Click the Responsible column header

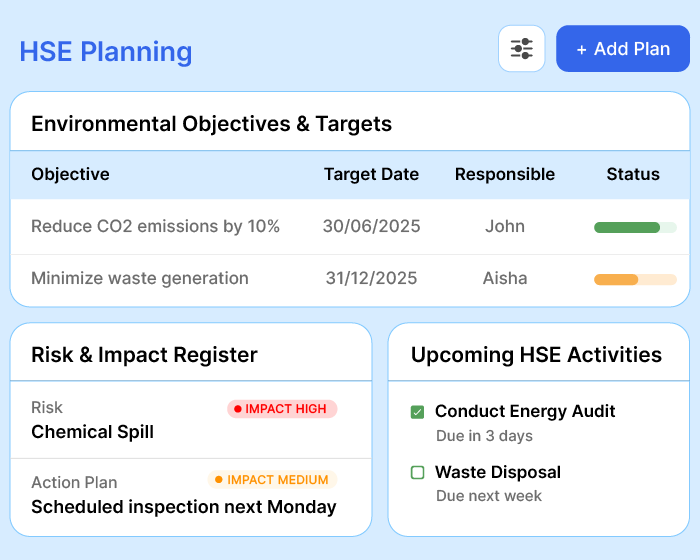coord(504,174)
